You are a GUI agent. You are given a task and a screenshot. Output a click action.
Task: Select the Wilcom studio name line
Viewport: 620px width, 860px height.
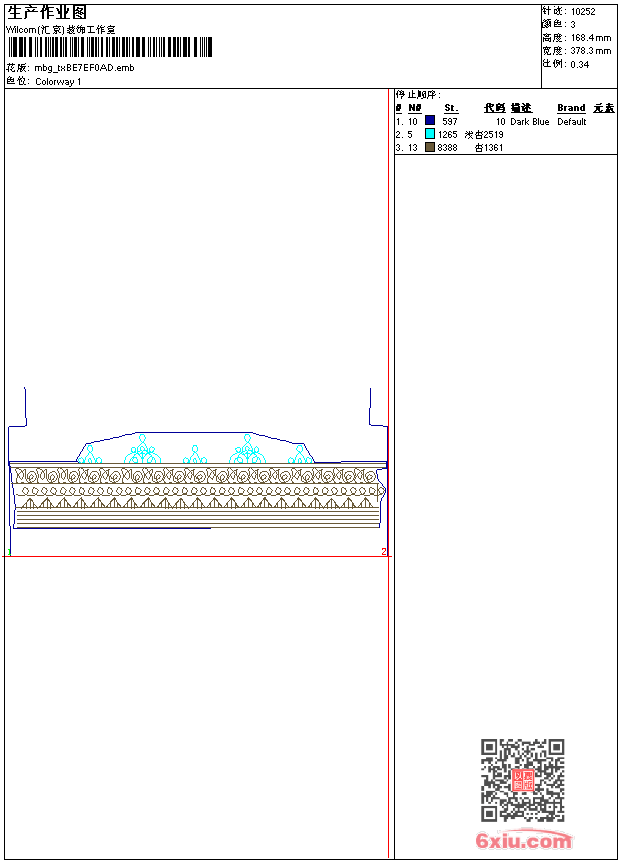tap(61, 30)
